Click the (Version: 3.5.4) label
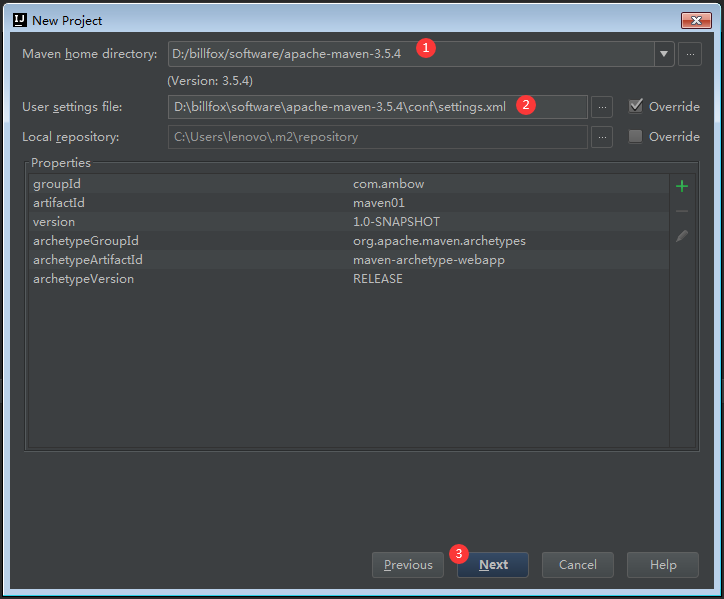 210,81
